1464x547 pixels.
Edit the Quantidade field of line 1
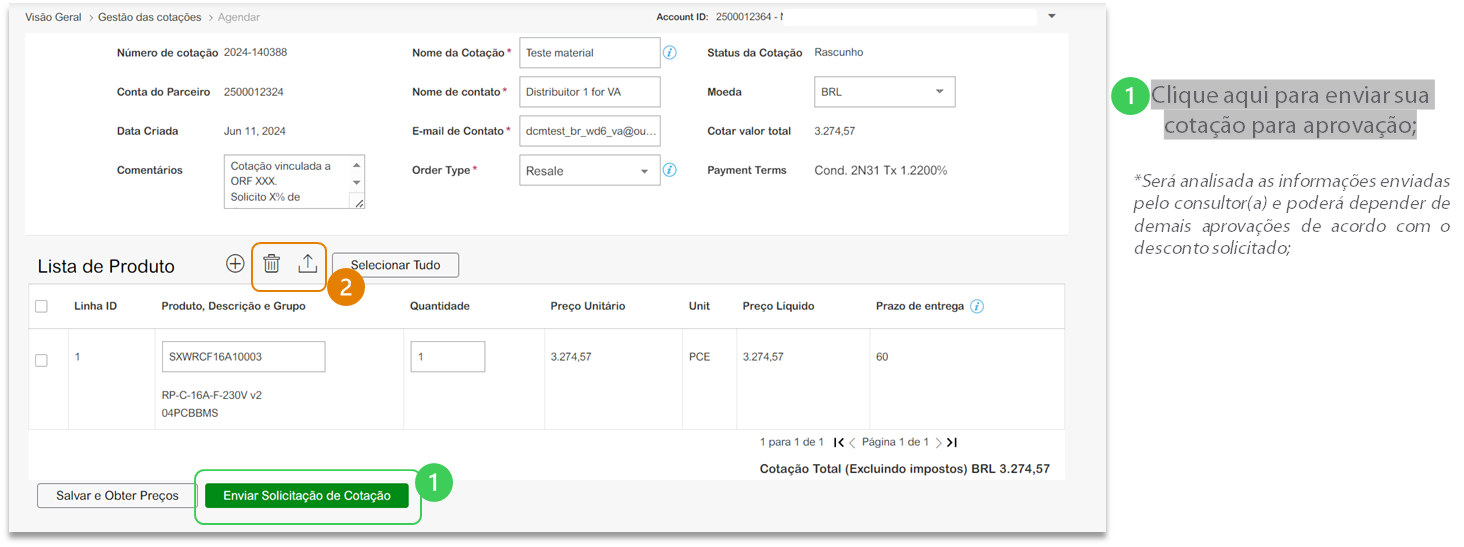point(448,357)
